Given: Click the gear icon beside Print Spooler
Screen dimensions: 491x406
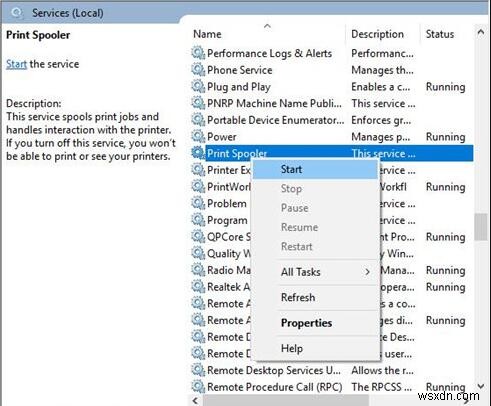Looking at the screenshot, I should [198, 153].
